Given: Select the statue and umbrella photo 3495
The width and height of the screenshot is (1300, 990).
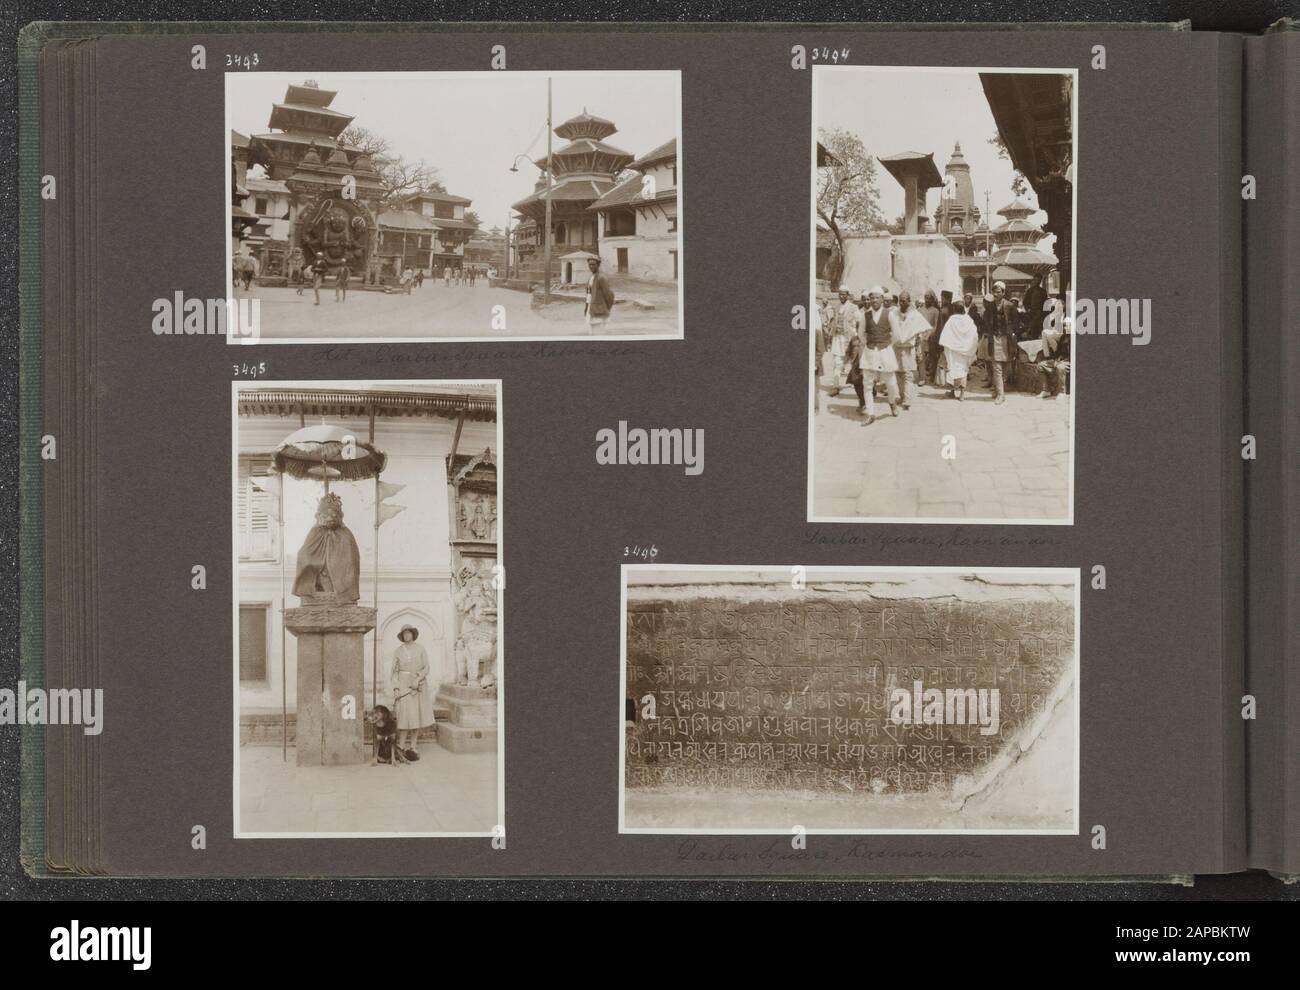Looking at the screenshot, I should tap(367, 607).
